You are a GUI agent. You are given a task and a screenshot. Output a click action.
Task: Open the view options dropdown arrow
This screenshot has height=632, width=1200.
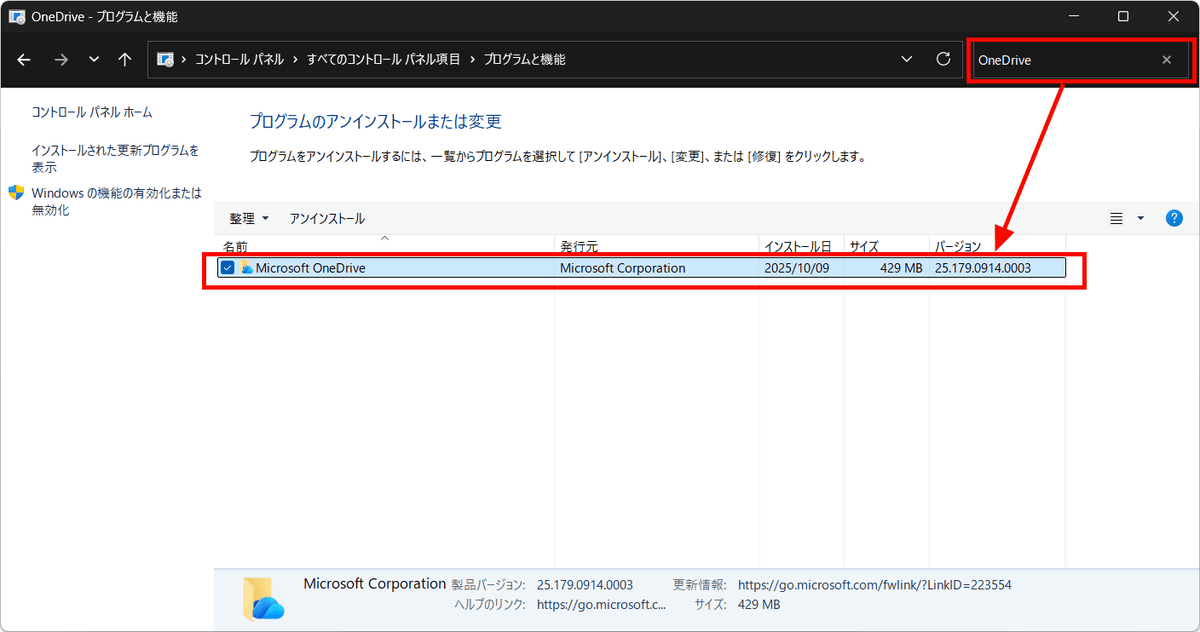click(1141, 218)
